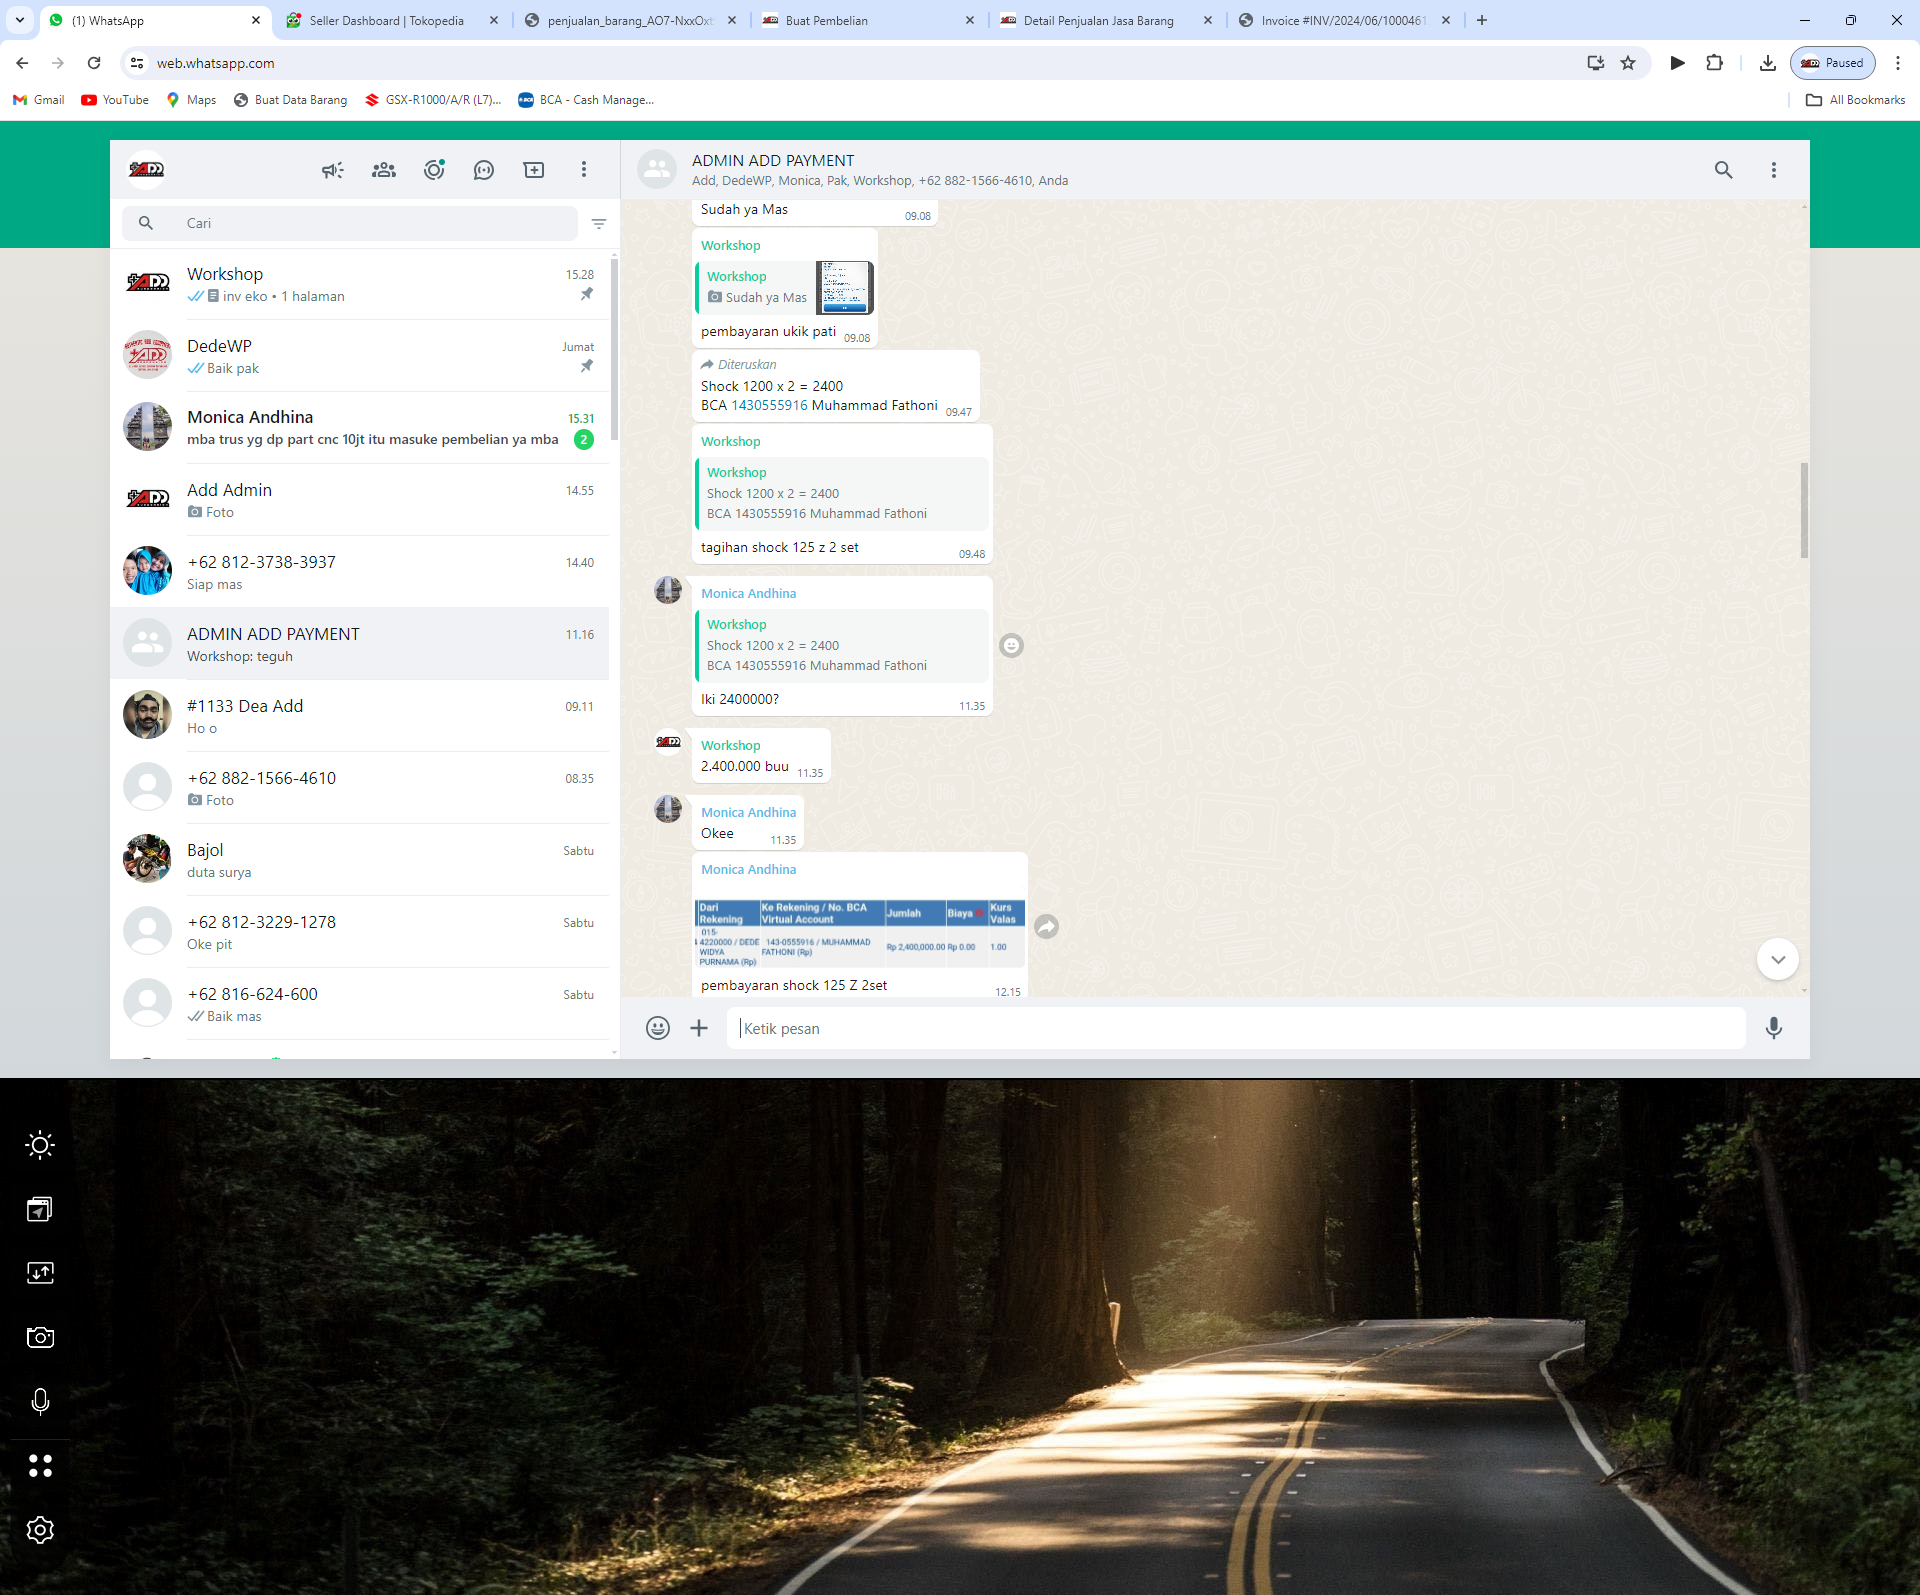Open the Communities icon in sidebar header
The image size is (1920, 1595).
384,170
